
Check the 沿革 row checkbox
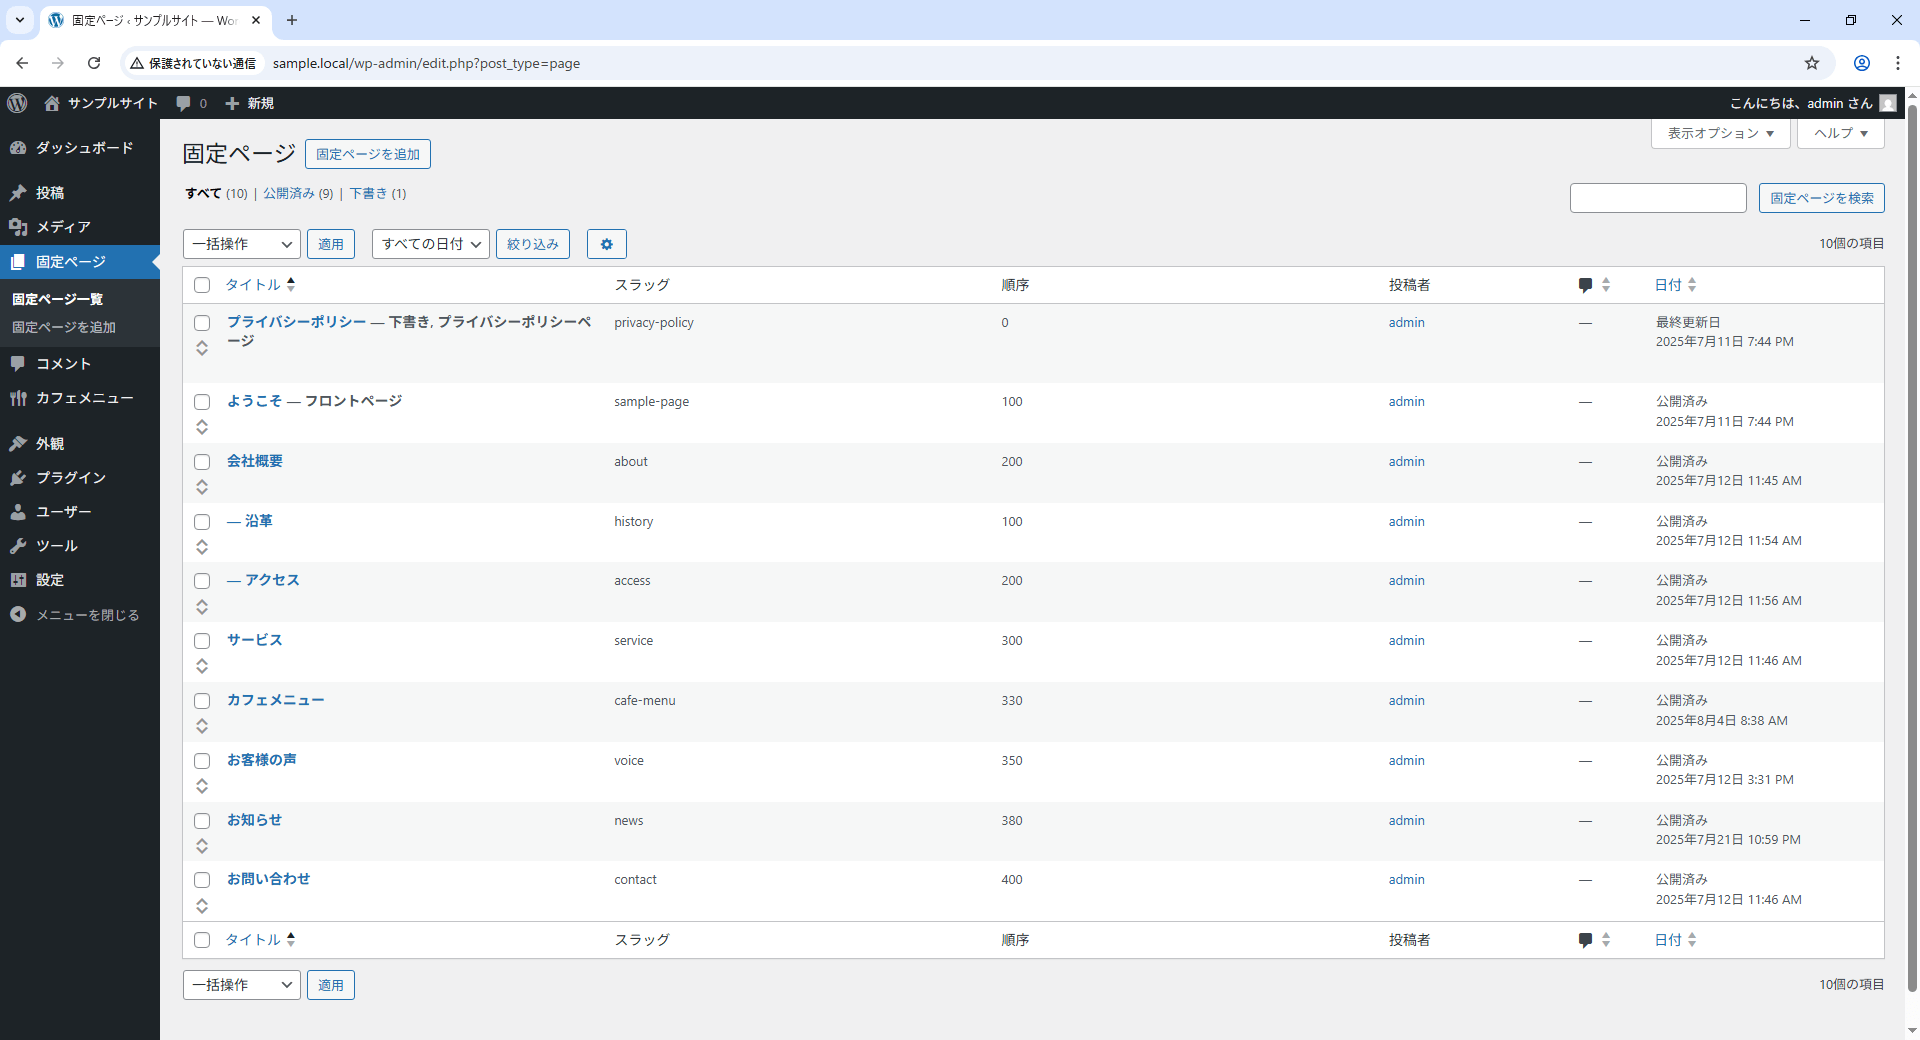pos(202,522)
